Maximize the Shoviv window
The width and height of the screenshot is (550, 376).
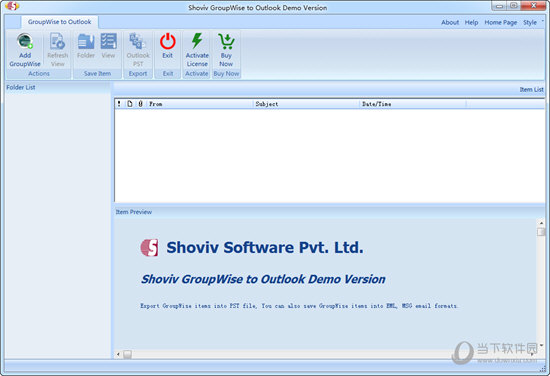coord(514,6)
